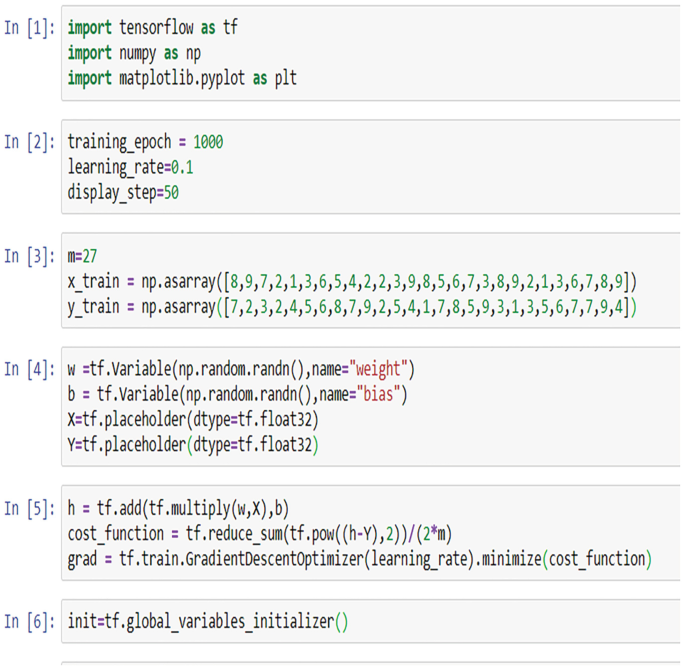
Task: Click the In [6] cell prompt
Action: pyautogui.click(x=30, y=622)
